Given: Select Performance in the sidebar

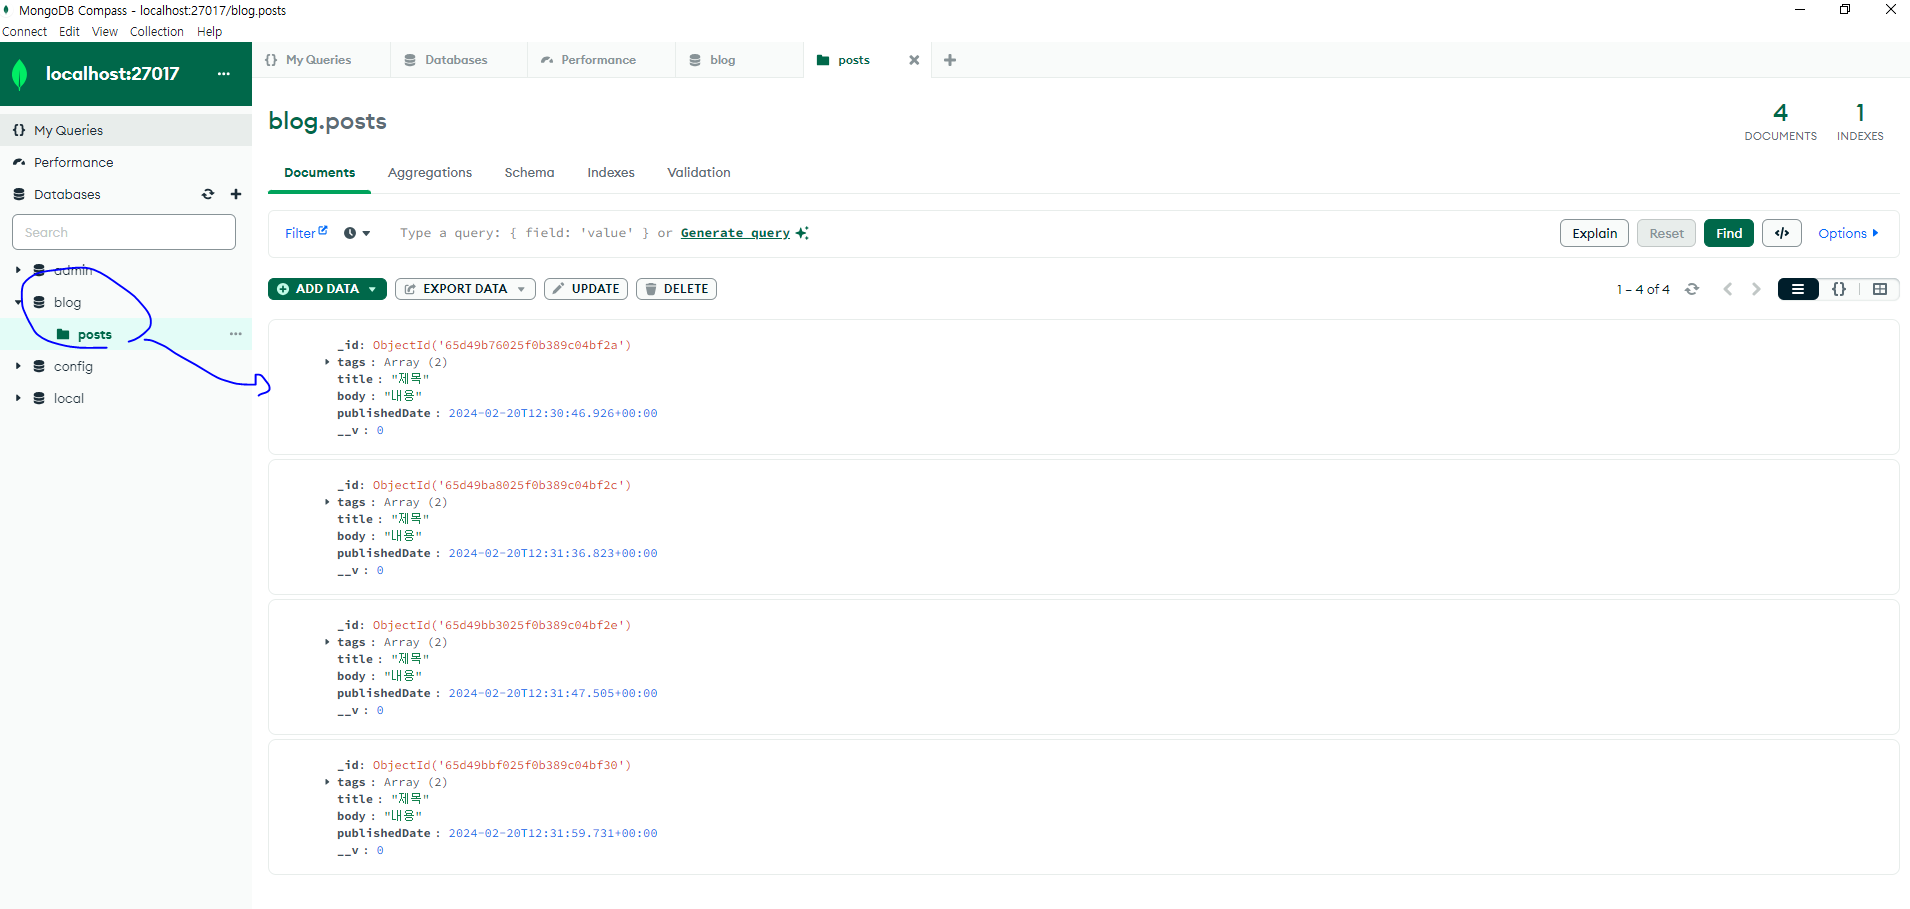Looking at the screenshot, I should point(126,162).
